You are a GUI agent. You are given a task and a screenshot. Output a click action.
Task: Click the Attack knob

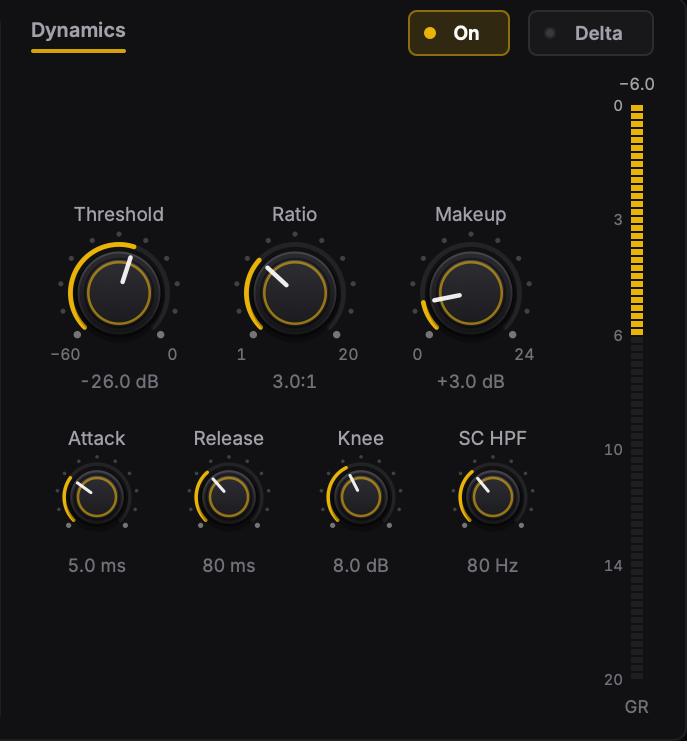(x=97, y=497)
